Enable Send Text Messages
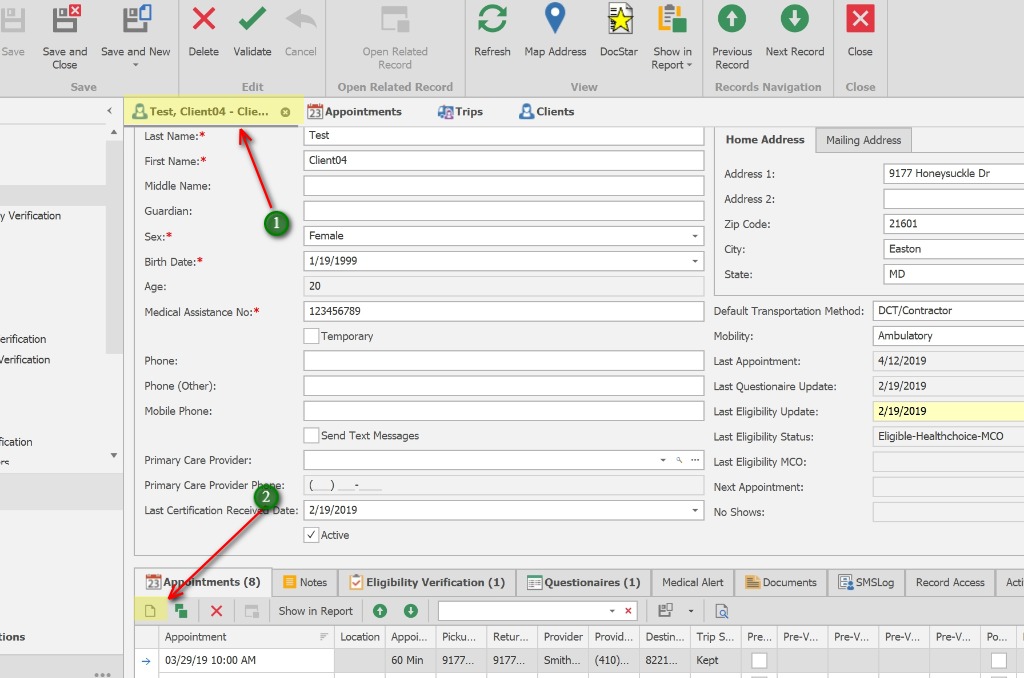The image size is (1024, 678). 311,435
